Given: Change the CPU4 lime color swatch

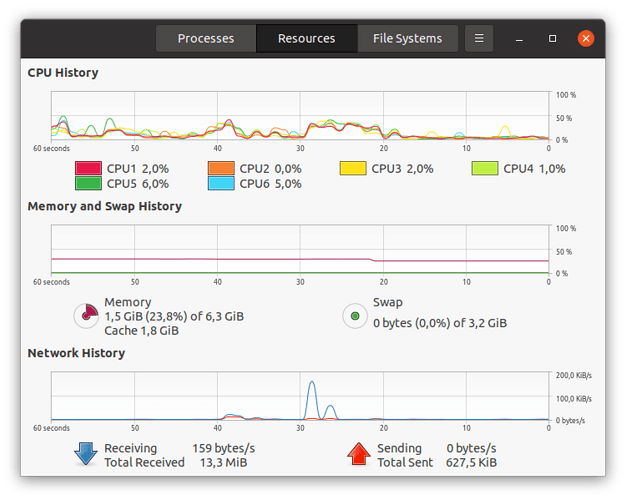Looking at the screenshot, I should click(485, 168).
